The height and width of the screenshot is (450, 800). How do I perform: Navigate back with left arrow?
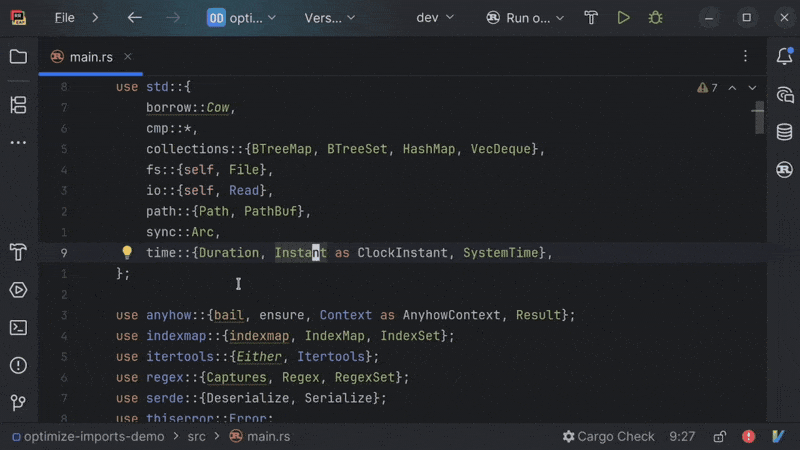[135, 18]
